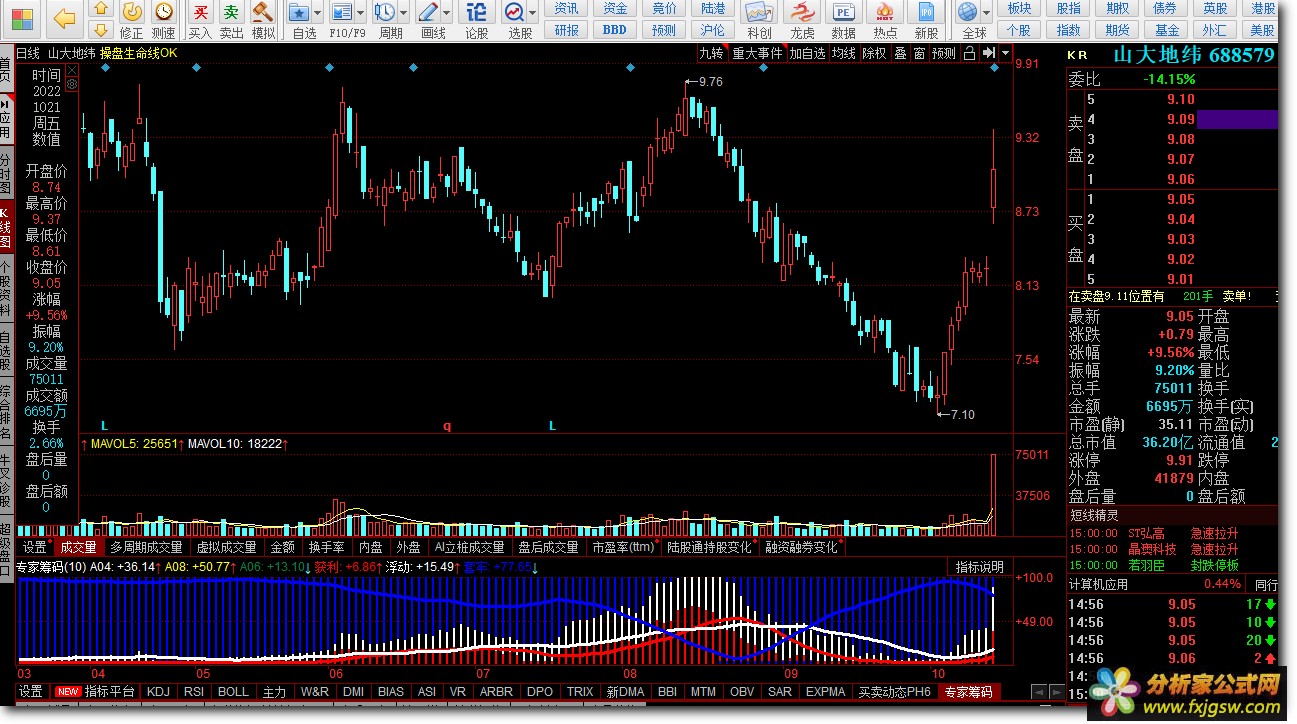Open the 科创 chart icon
The image size is (1297, 724).
760,13
